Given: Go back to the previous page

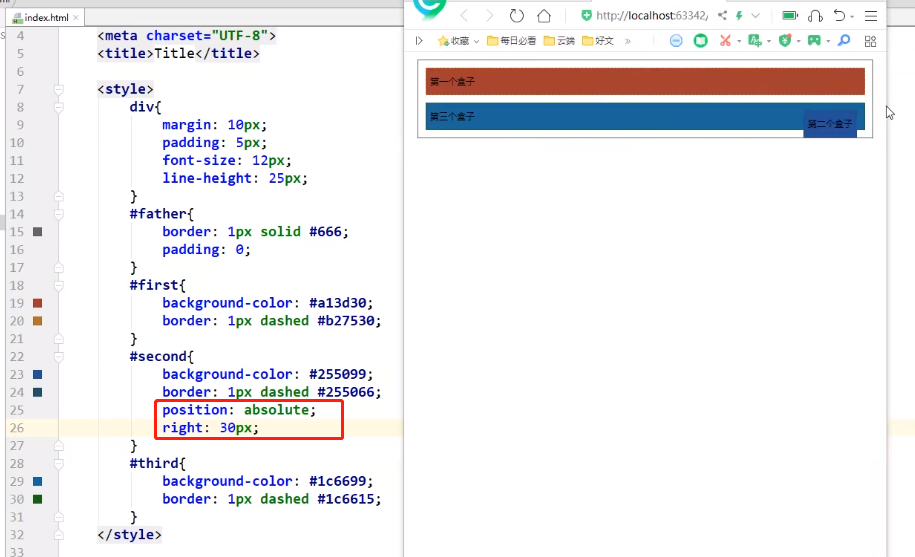Looking at the screenshot, I should click(465, 16).
